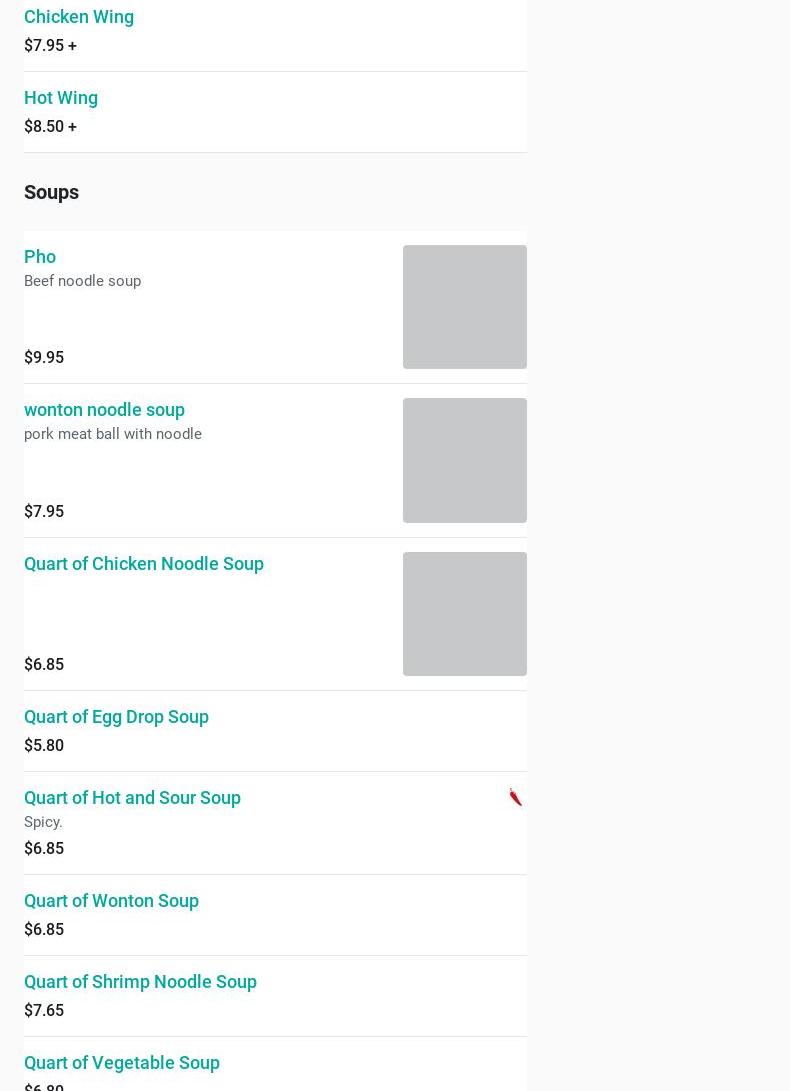This screenshot has width=790, height=1091.
Task: Click the $7.95 + Chicken Wing price
Action: tap(50, 46)
